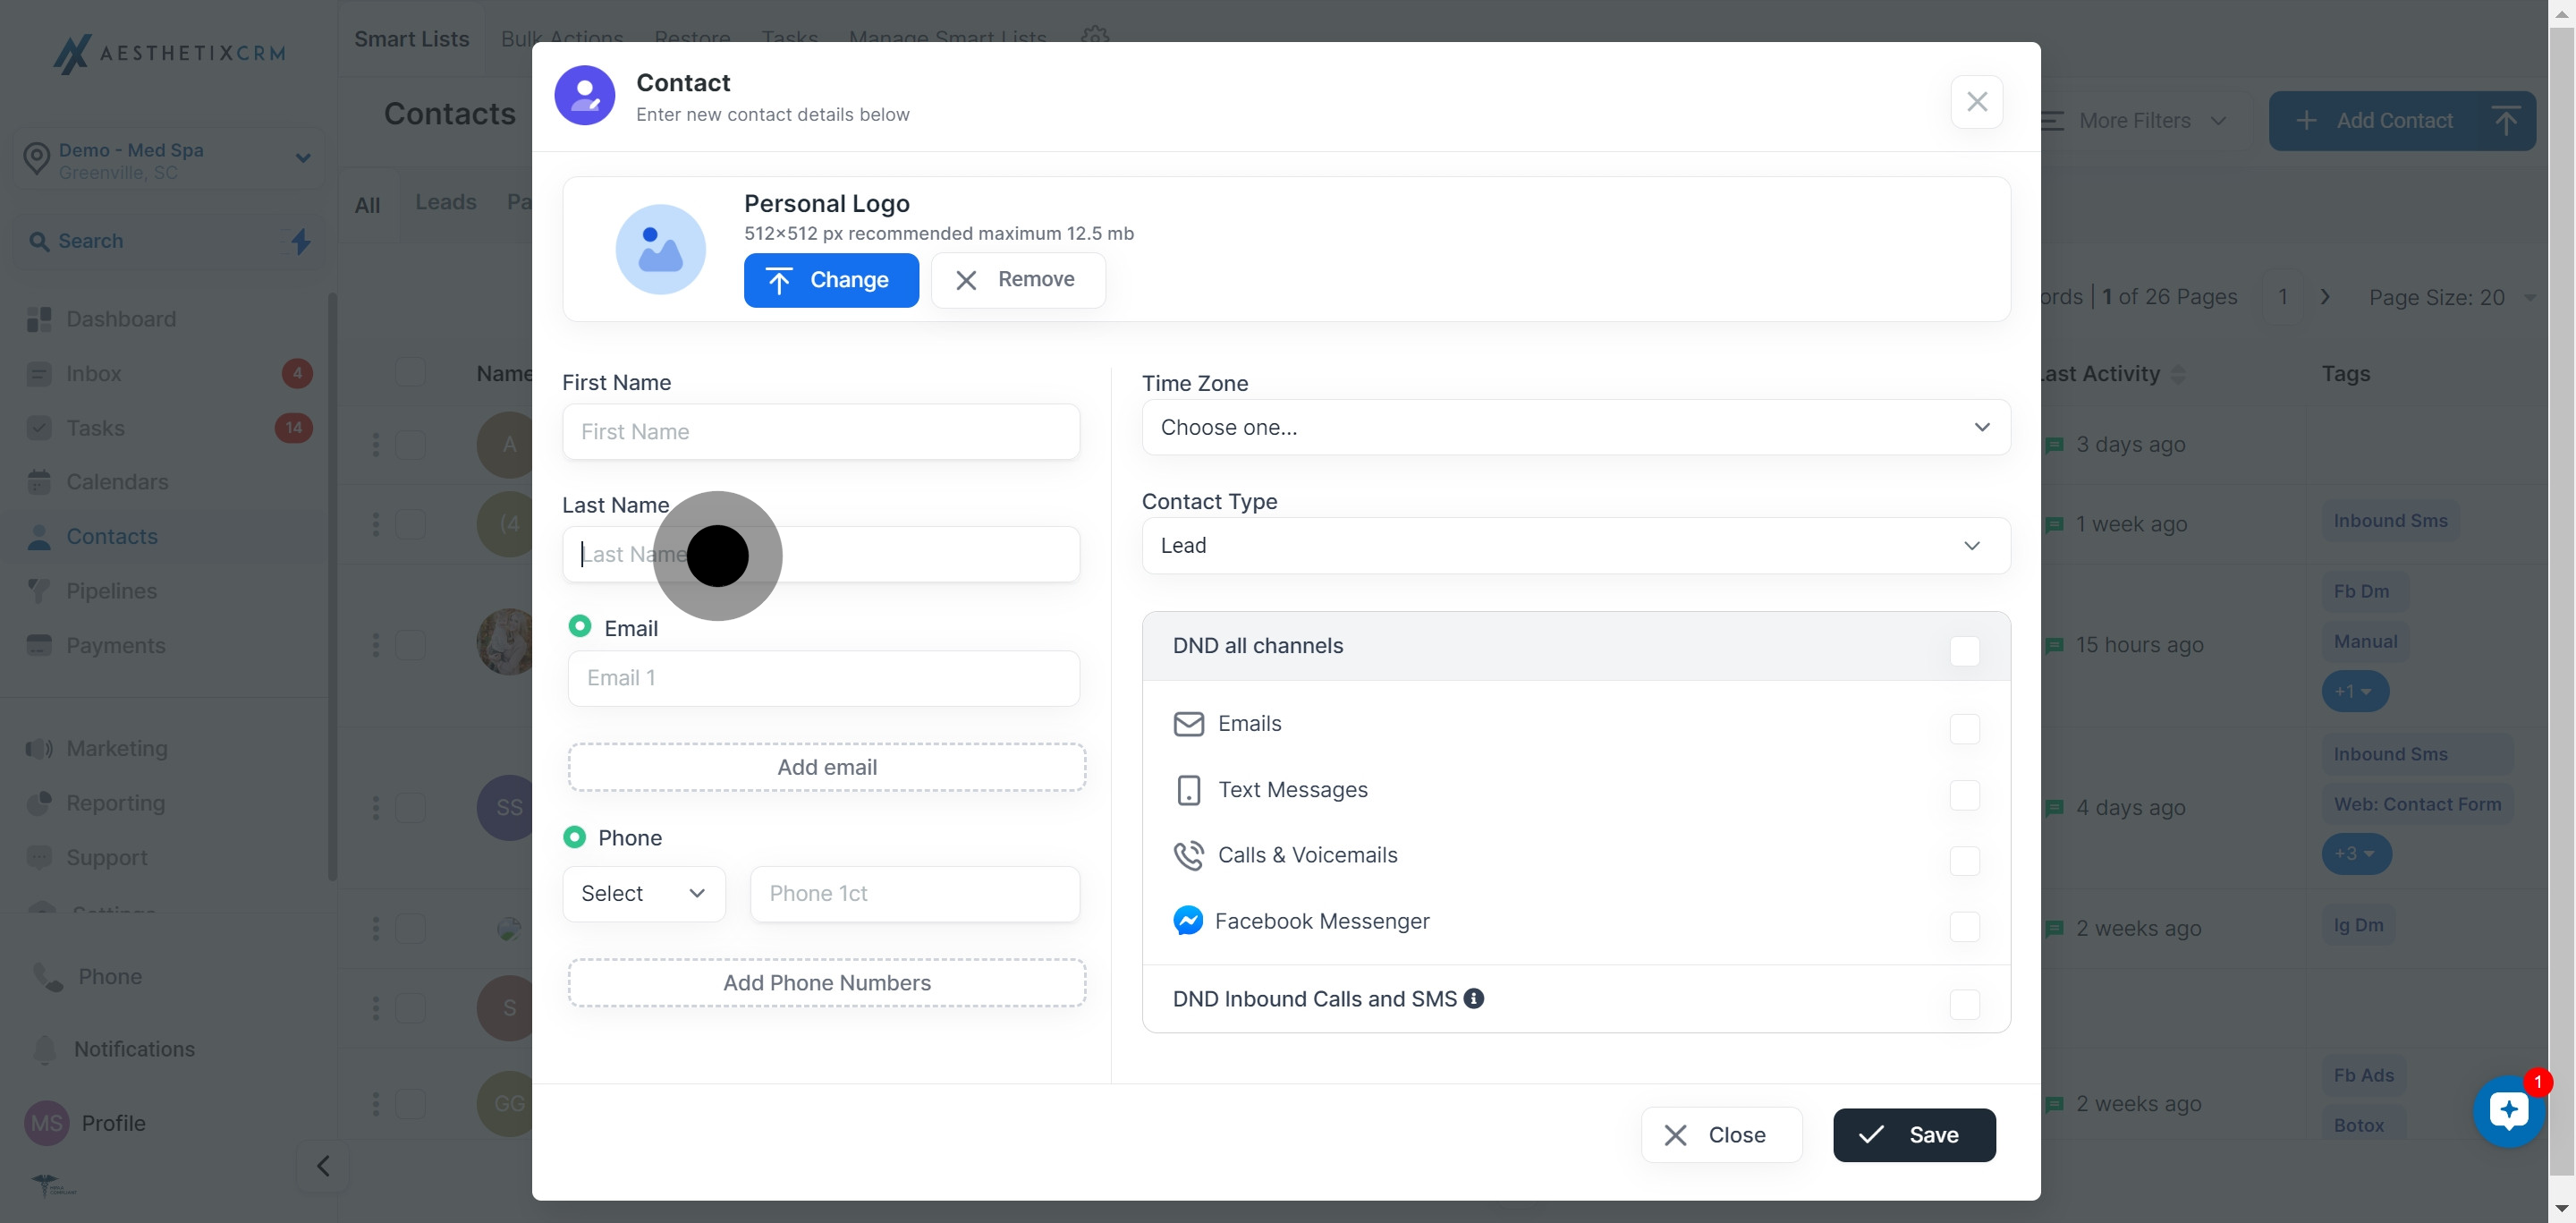2576x1223 pixels.
Task: Click the Facebook Messenger icon
Action: click(1187, 920)
